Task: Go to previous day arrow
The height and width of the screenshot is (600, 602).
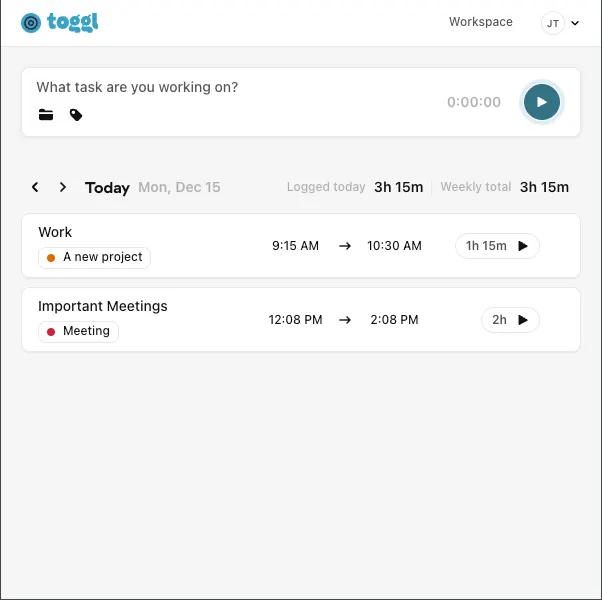Action: 35,187
